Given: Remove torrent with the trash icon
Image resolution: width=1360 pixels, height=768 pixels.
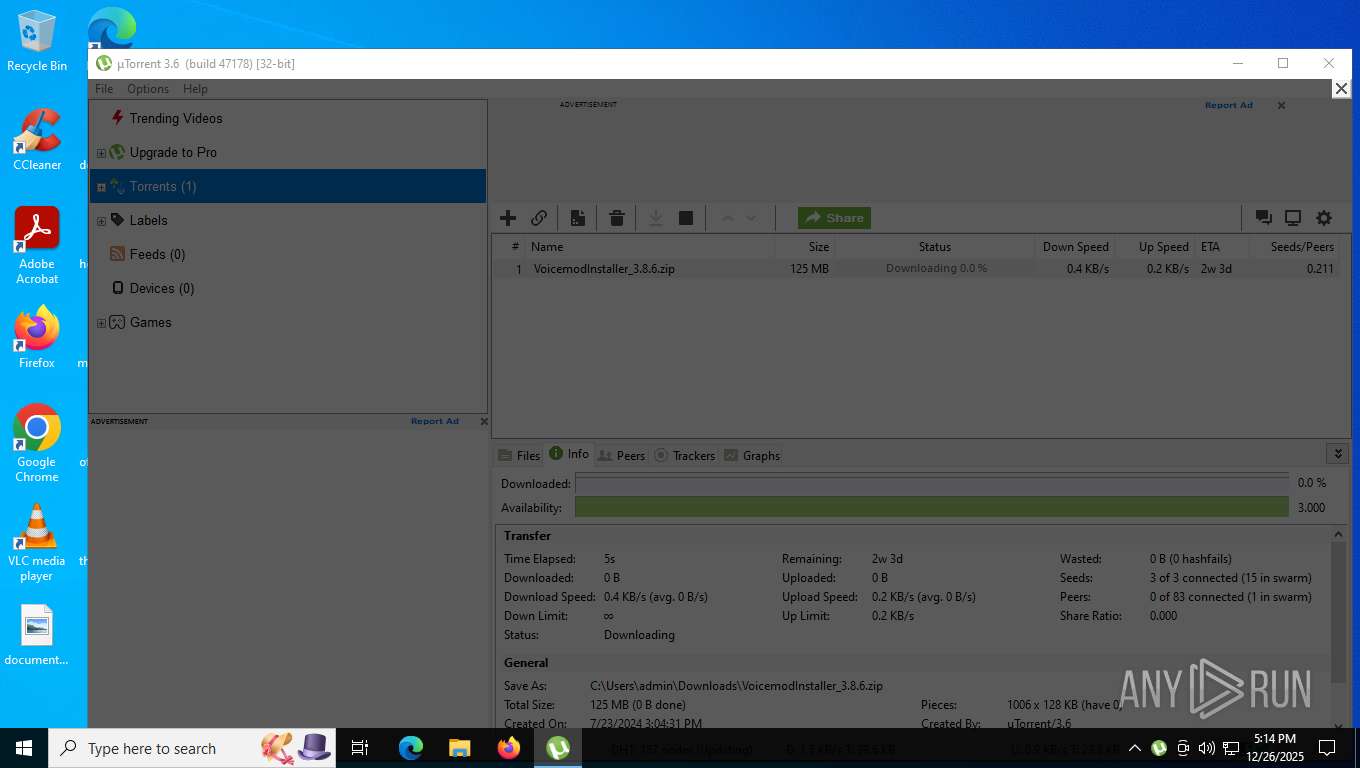Looking at the screenshot, I should (x=617, y=218).
